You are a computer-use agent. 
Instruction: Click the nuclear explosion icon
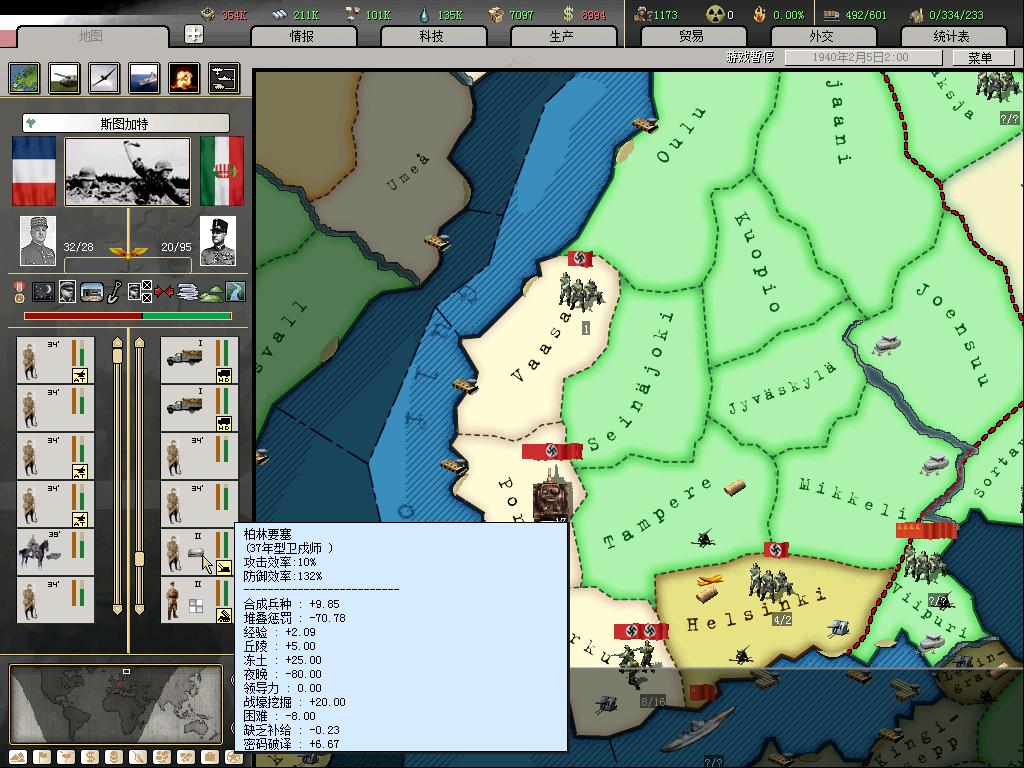pyautogui.click(x=183, y=78)
